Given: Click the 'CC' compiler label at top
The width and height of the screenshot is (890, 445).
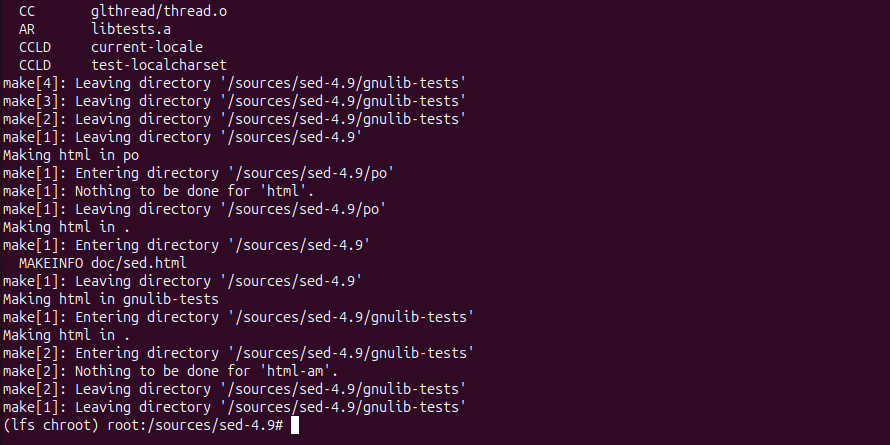Looking at the screenshot, I should (x=27, y=11).
